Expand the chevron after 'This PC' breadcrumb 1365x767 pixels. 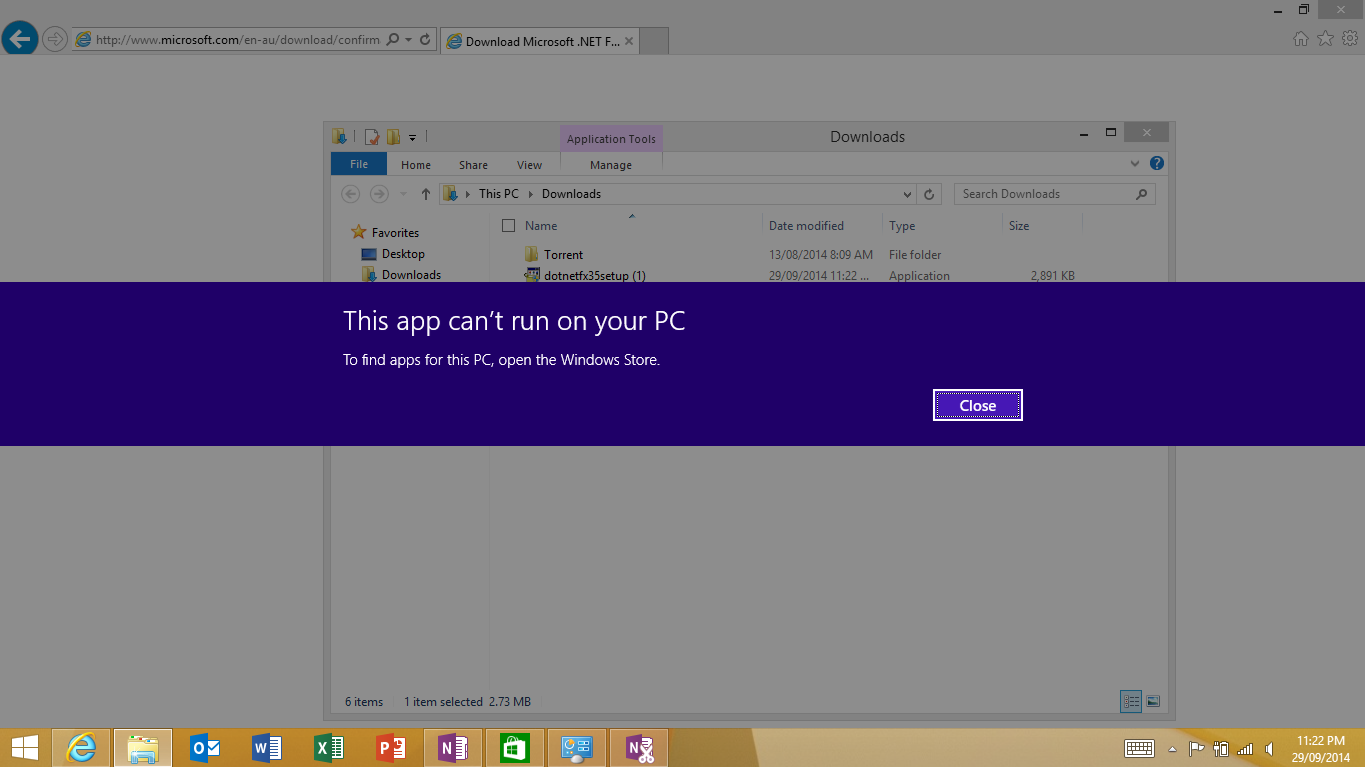click(x=531, y=194)
